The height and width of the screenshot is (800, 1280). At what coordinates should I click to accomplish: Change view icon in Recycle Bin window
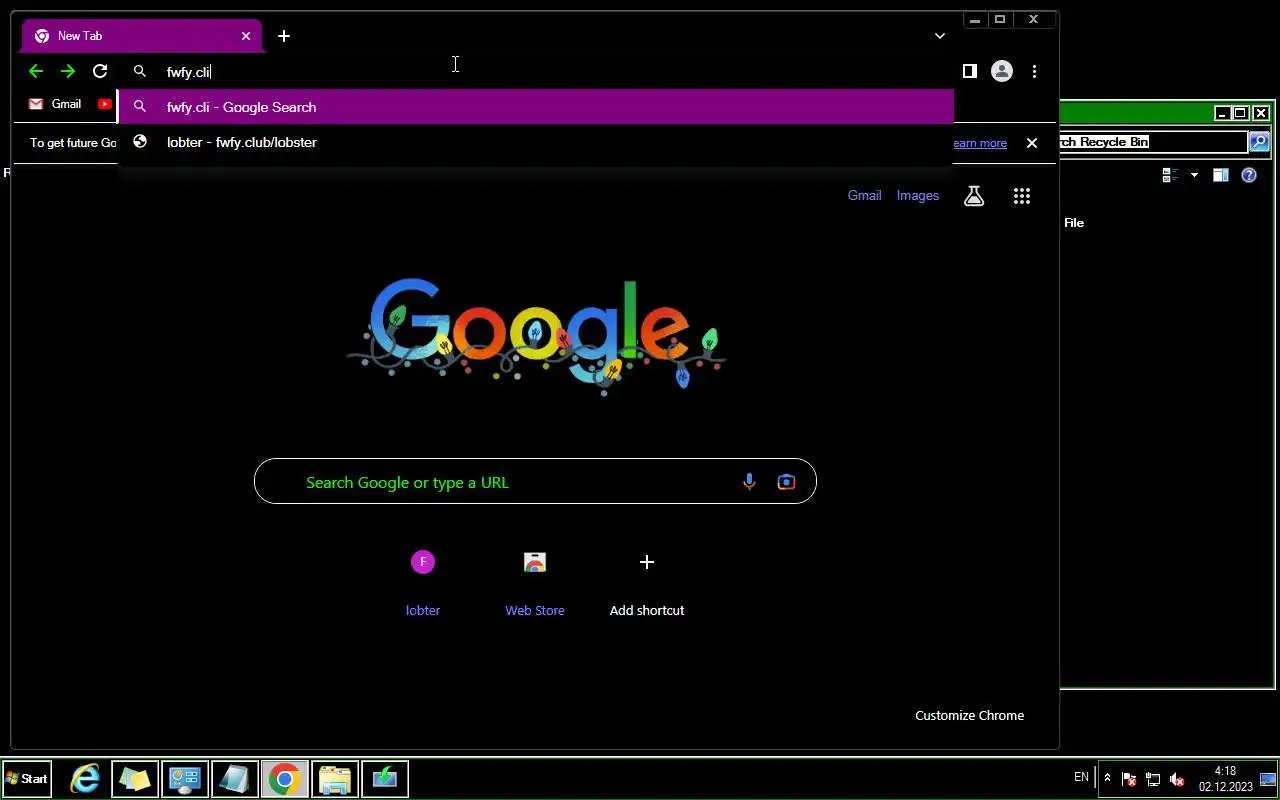(1170, 175)
